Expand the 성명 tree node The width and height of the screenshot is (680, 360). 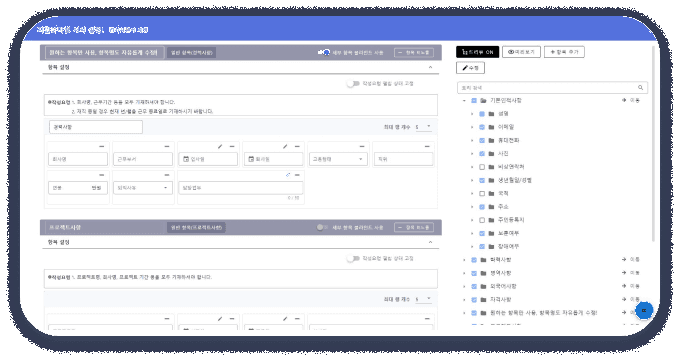coord(472,114)
